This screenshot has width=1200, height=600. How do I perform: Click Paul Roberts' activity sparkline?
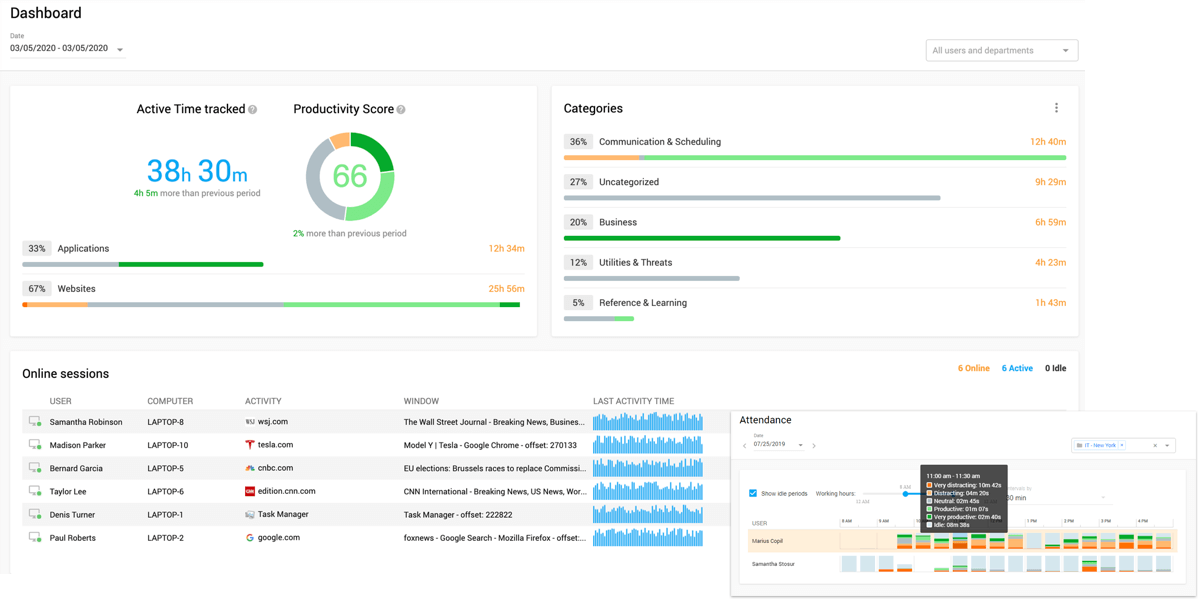click(x=648, y=537)
